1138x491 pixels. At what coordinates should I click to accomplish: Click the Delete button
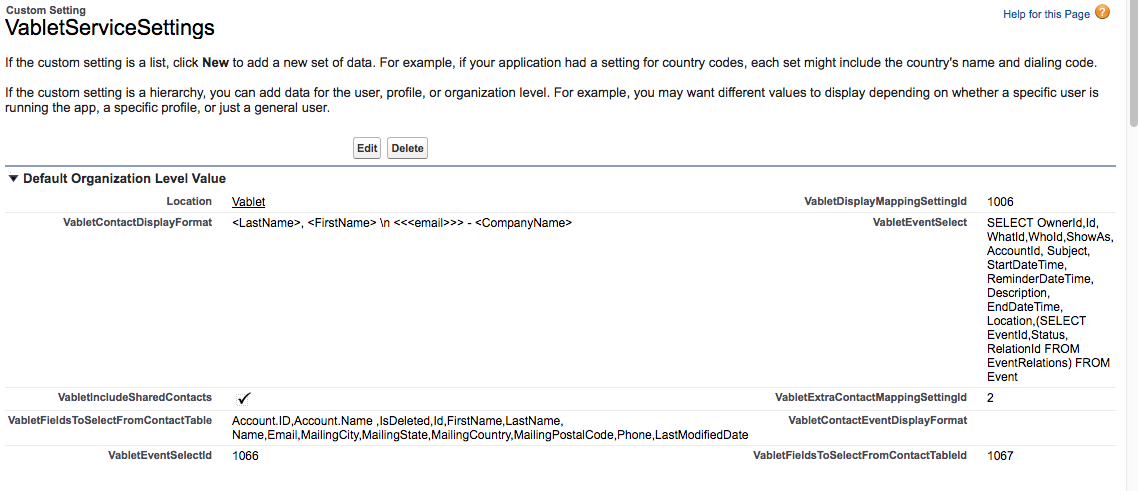(x=407, y=148)
